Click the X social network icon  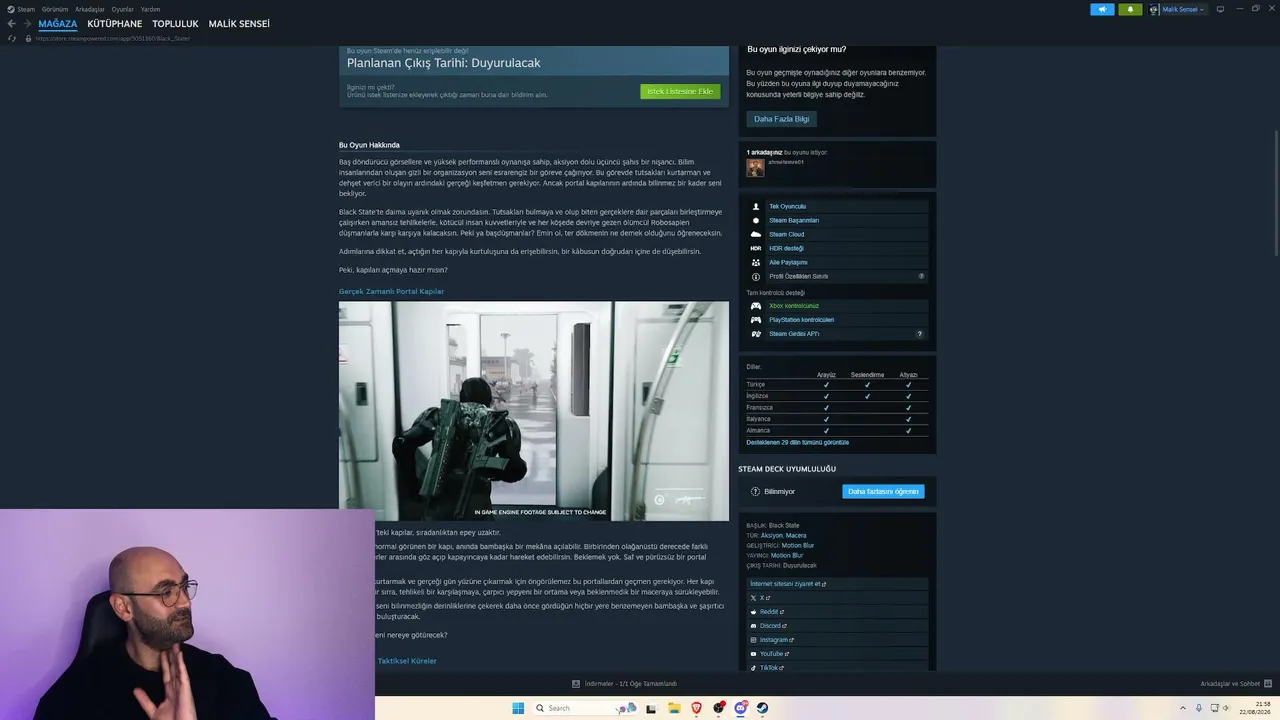pyautogui.click(x=753, y=598)
